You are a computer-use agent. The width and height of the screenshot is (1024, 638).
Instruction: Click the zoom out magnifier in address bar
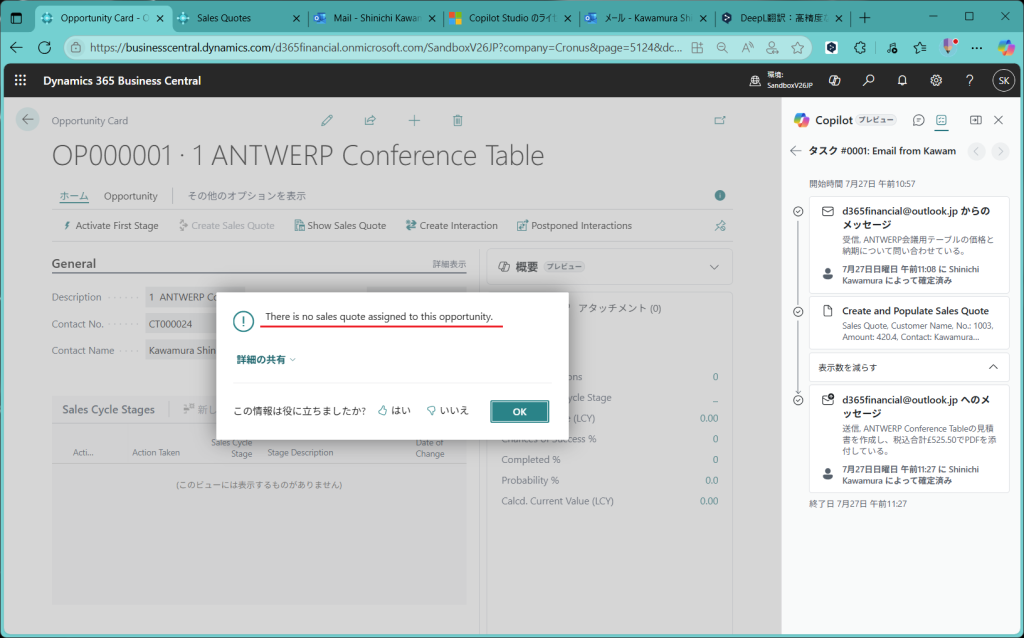(x=722, y=47)
